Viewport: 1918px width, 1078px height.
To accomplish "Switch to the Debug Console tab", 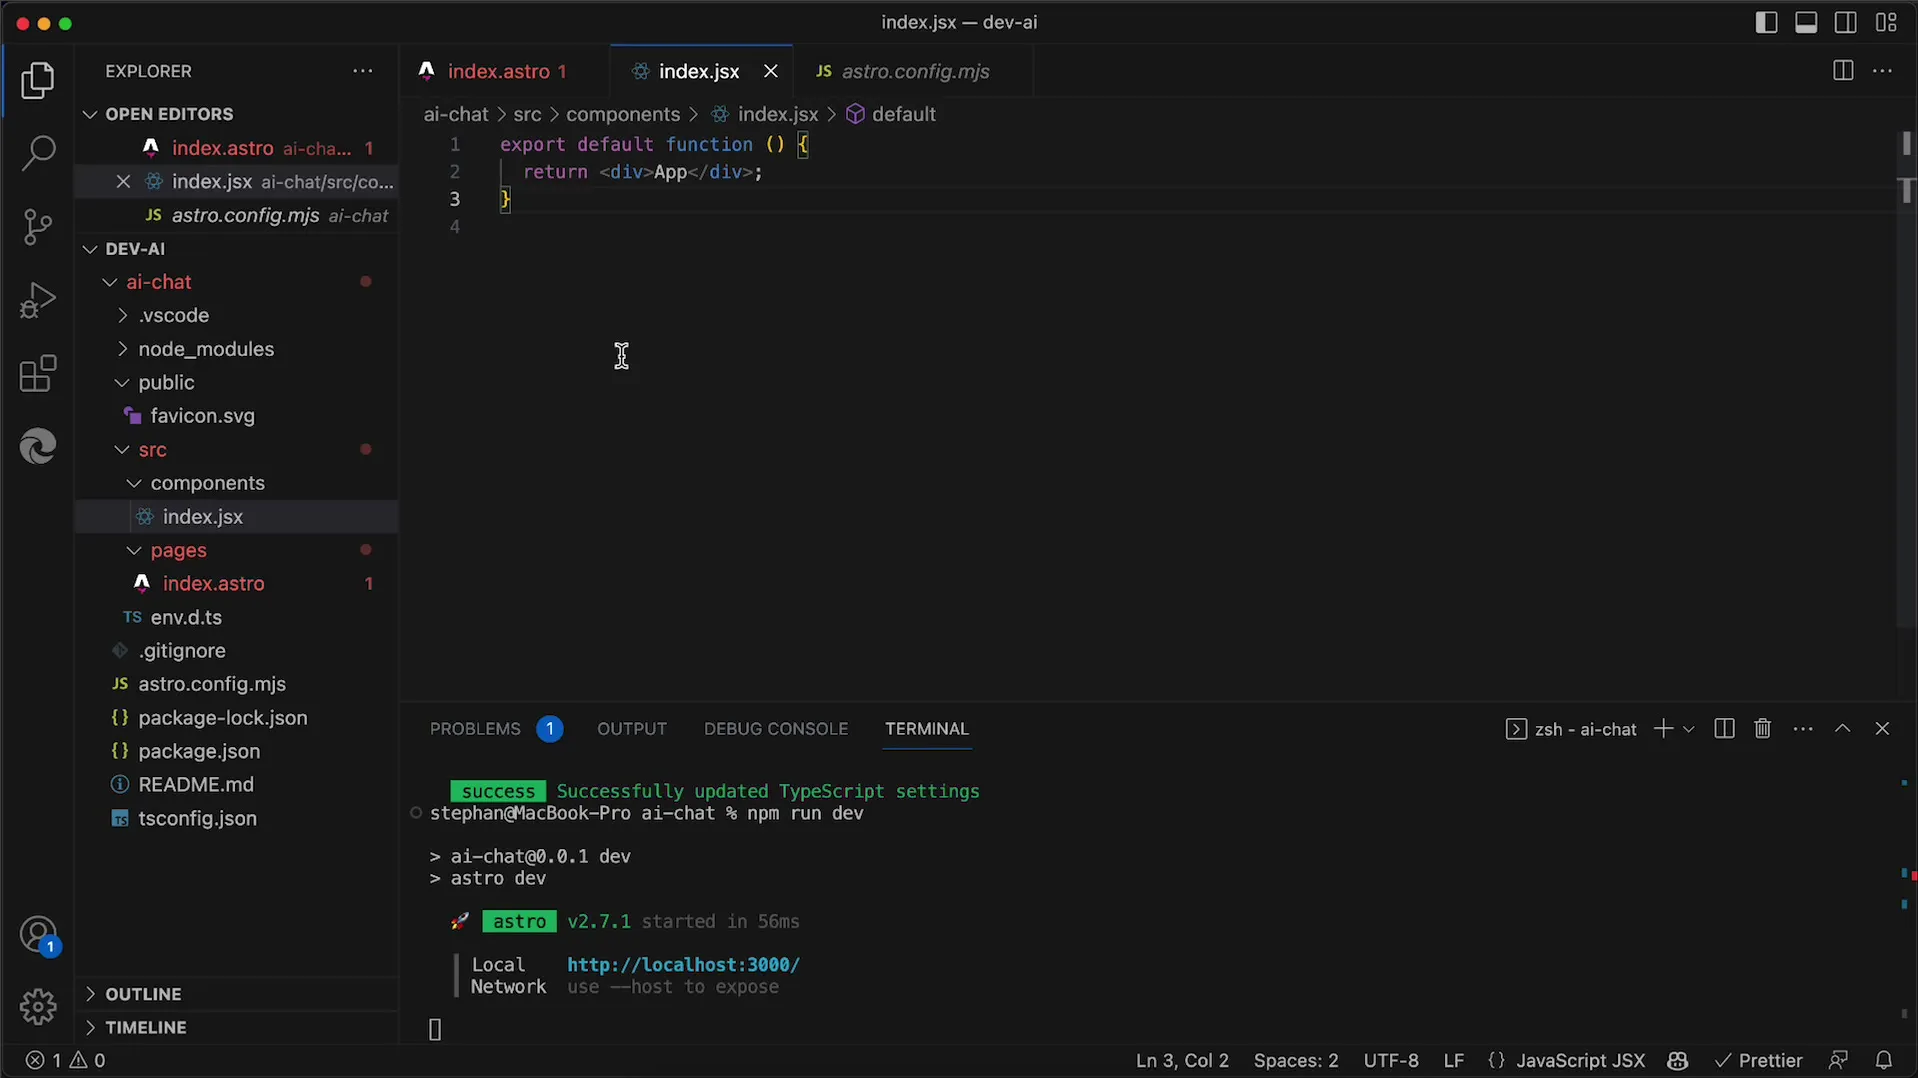I will click(x=776, y=729).
